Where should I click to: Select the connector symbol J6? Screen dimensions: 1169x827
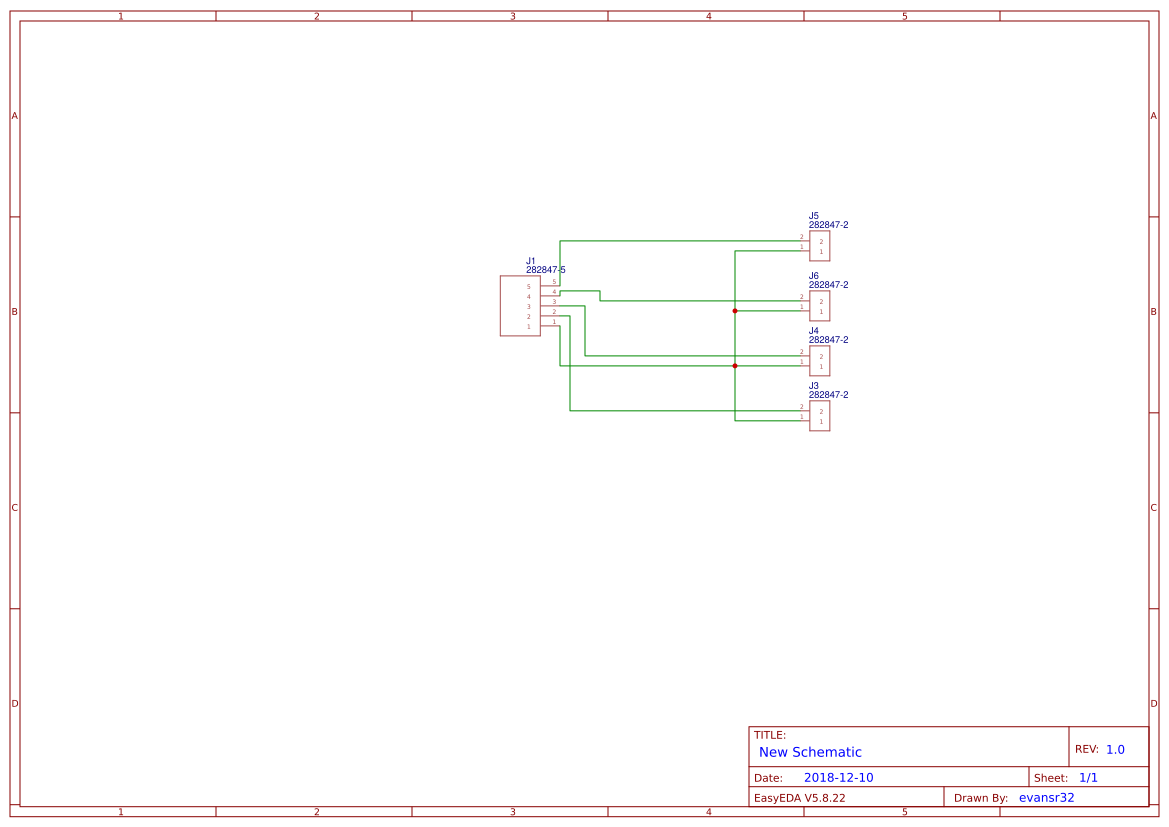(820, 305)
